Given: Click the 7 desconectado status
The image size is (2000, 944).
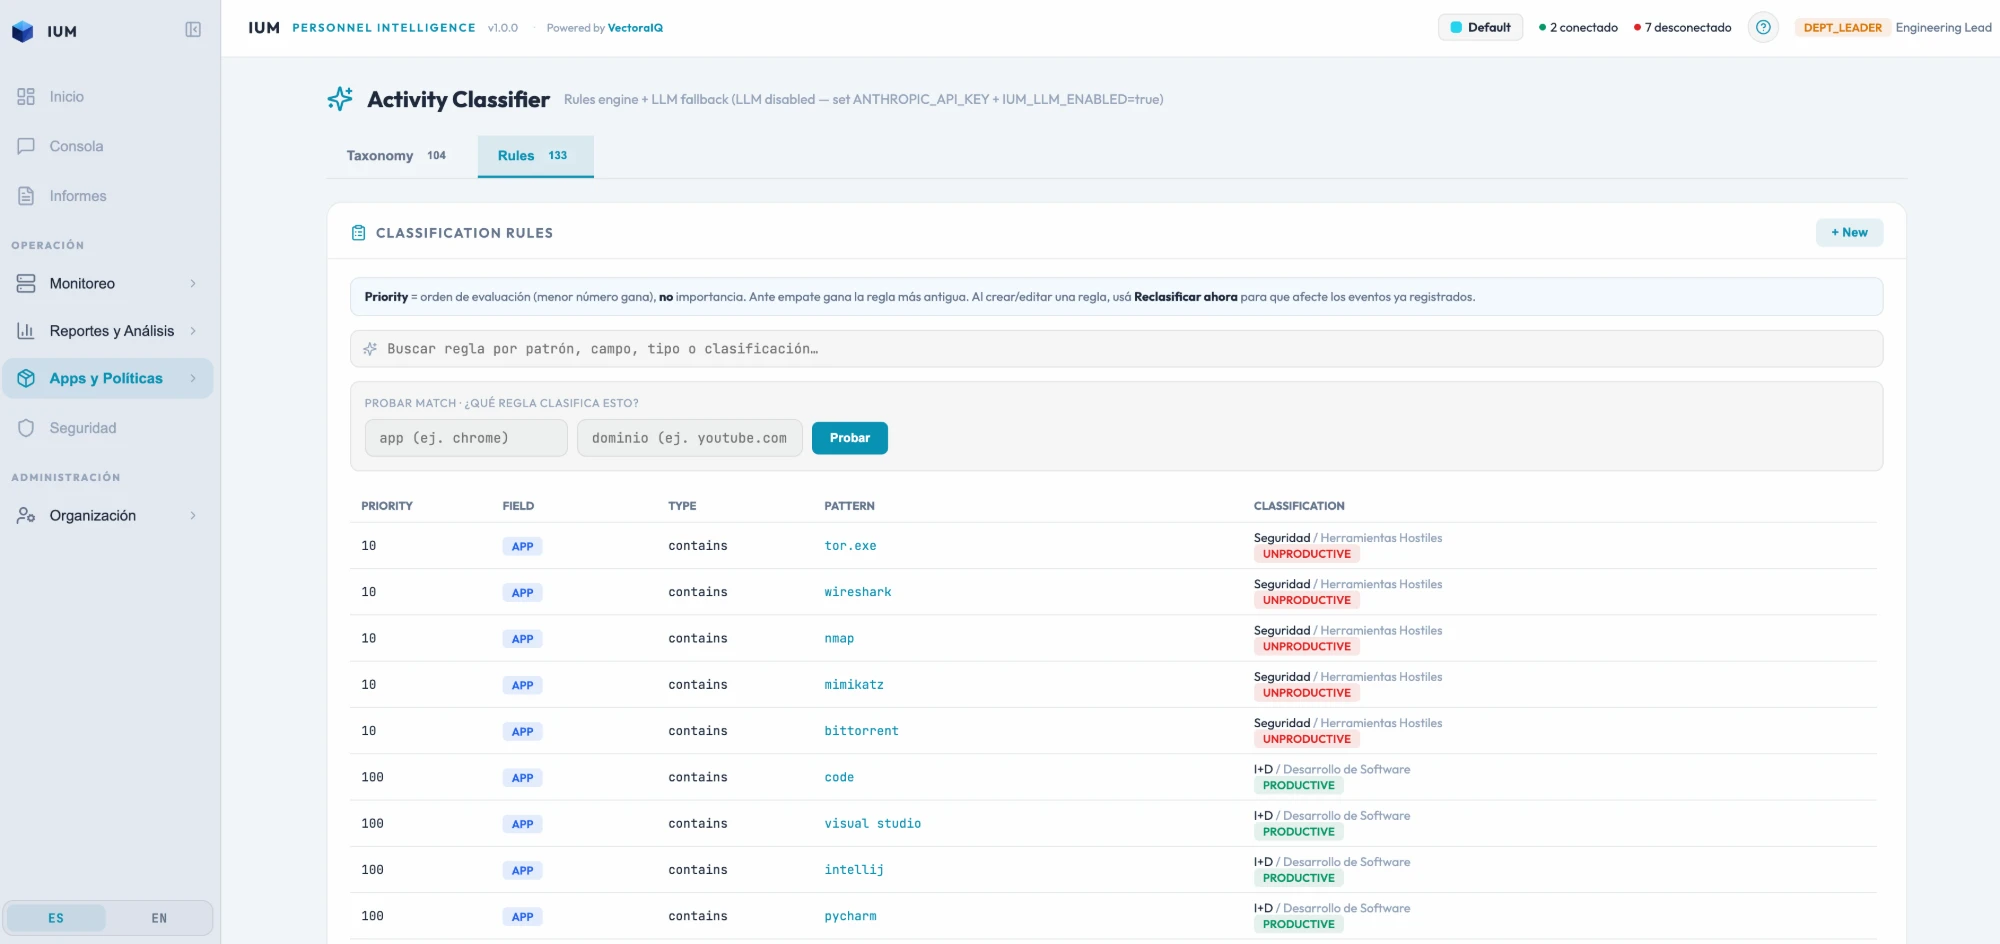Looking at the screenshot, I should click(x=1682, y=28).
